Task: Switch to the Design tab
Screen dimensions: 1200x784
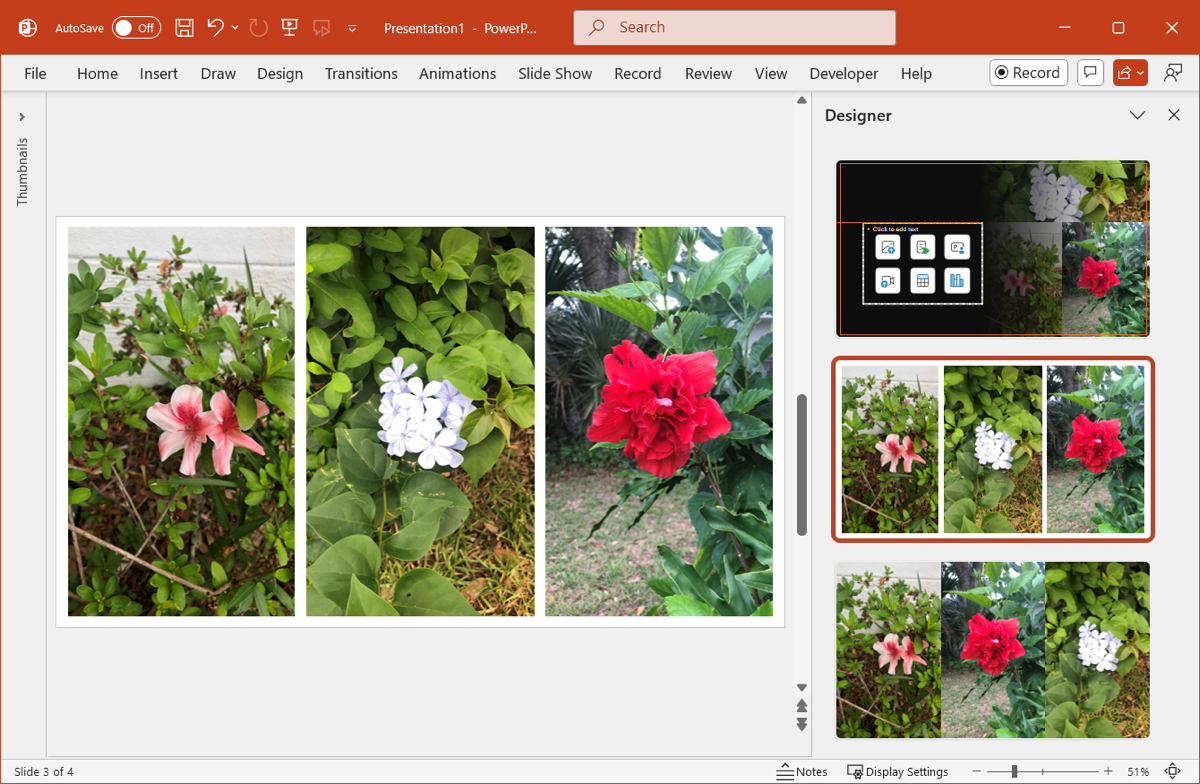Action: tap(279, 73)
